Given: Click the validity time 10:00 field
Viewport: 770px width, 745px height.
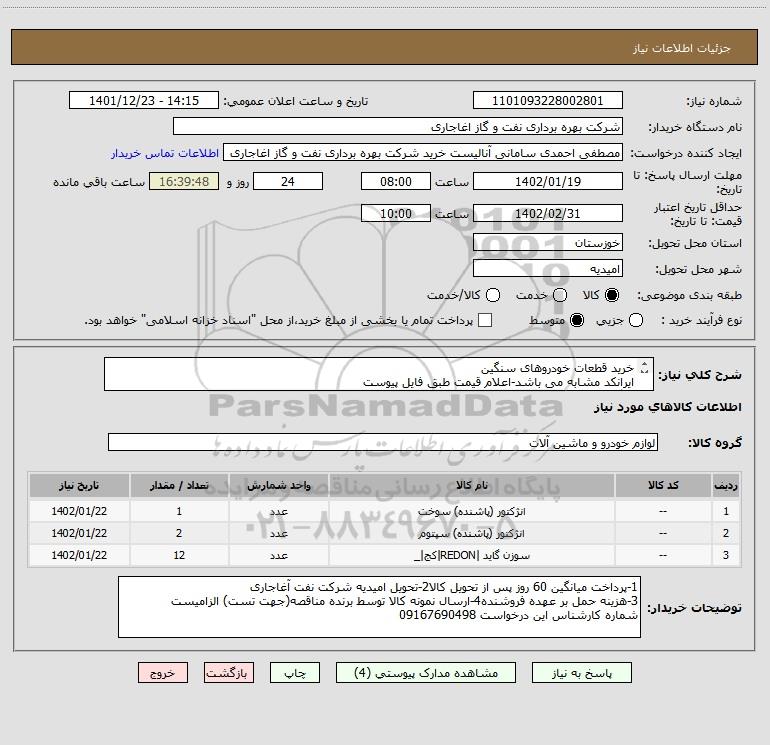Looking at the screenshot, I should [396, 213].
